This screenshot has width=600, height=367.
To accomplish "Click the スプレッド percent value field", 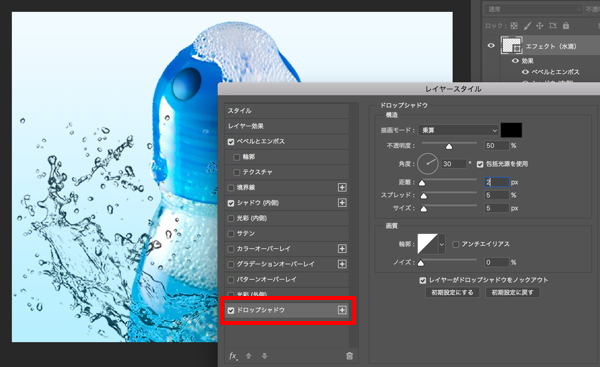I will [x=497, y=195].
